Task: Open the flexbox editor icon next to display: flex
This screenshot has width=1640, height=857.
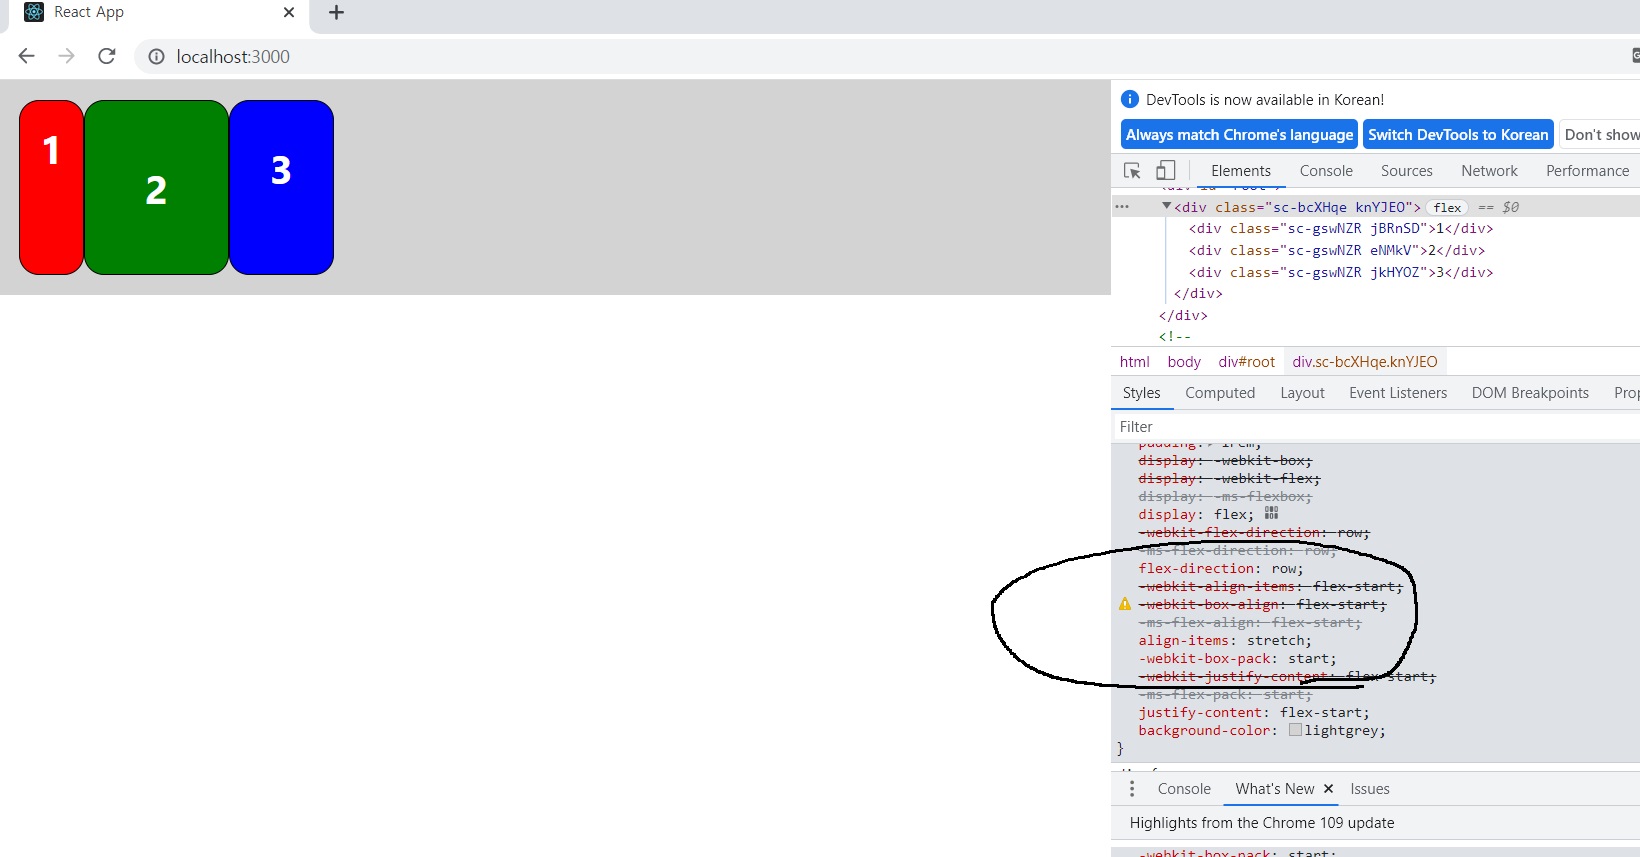Action: point(1271,513)
